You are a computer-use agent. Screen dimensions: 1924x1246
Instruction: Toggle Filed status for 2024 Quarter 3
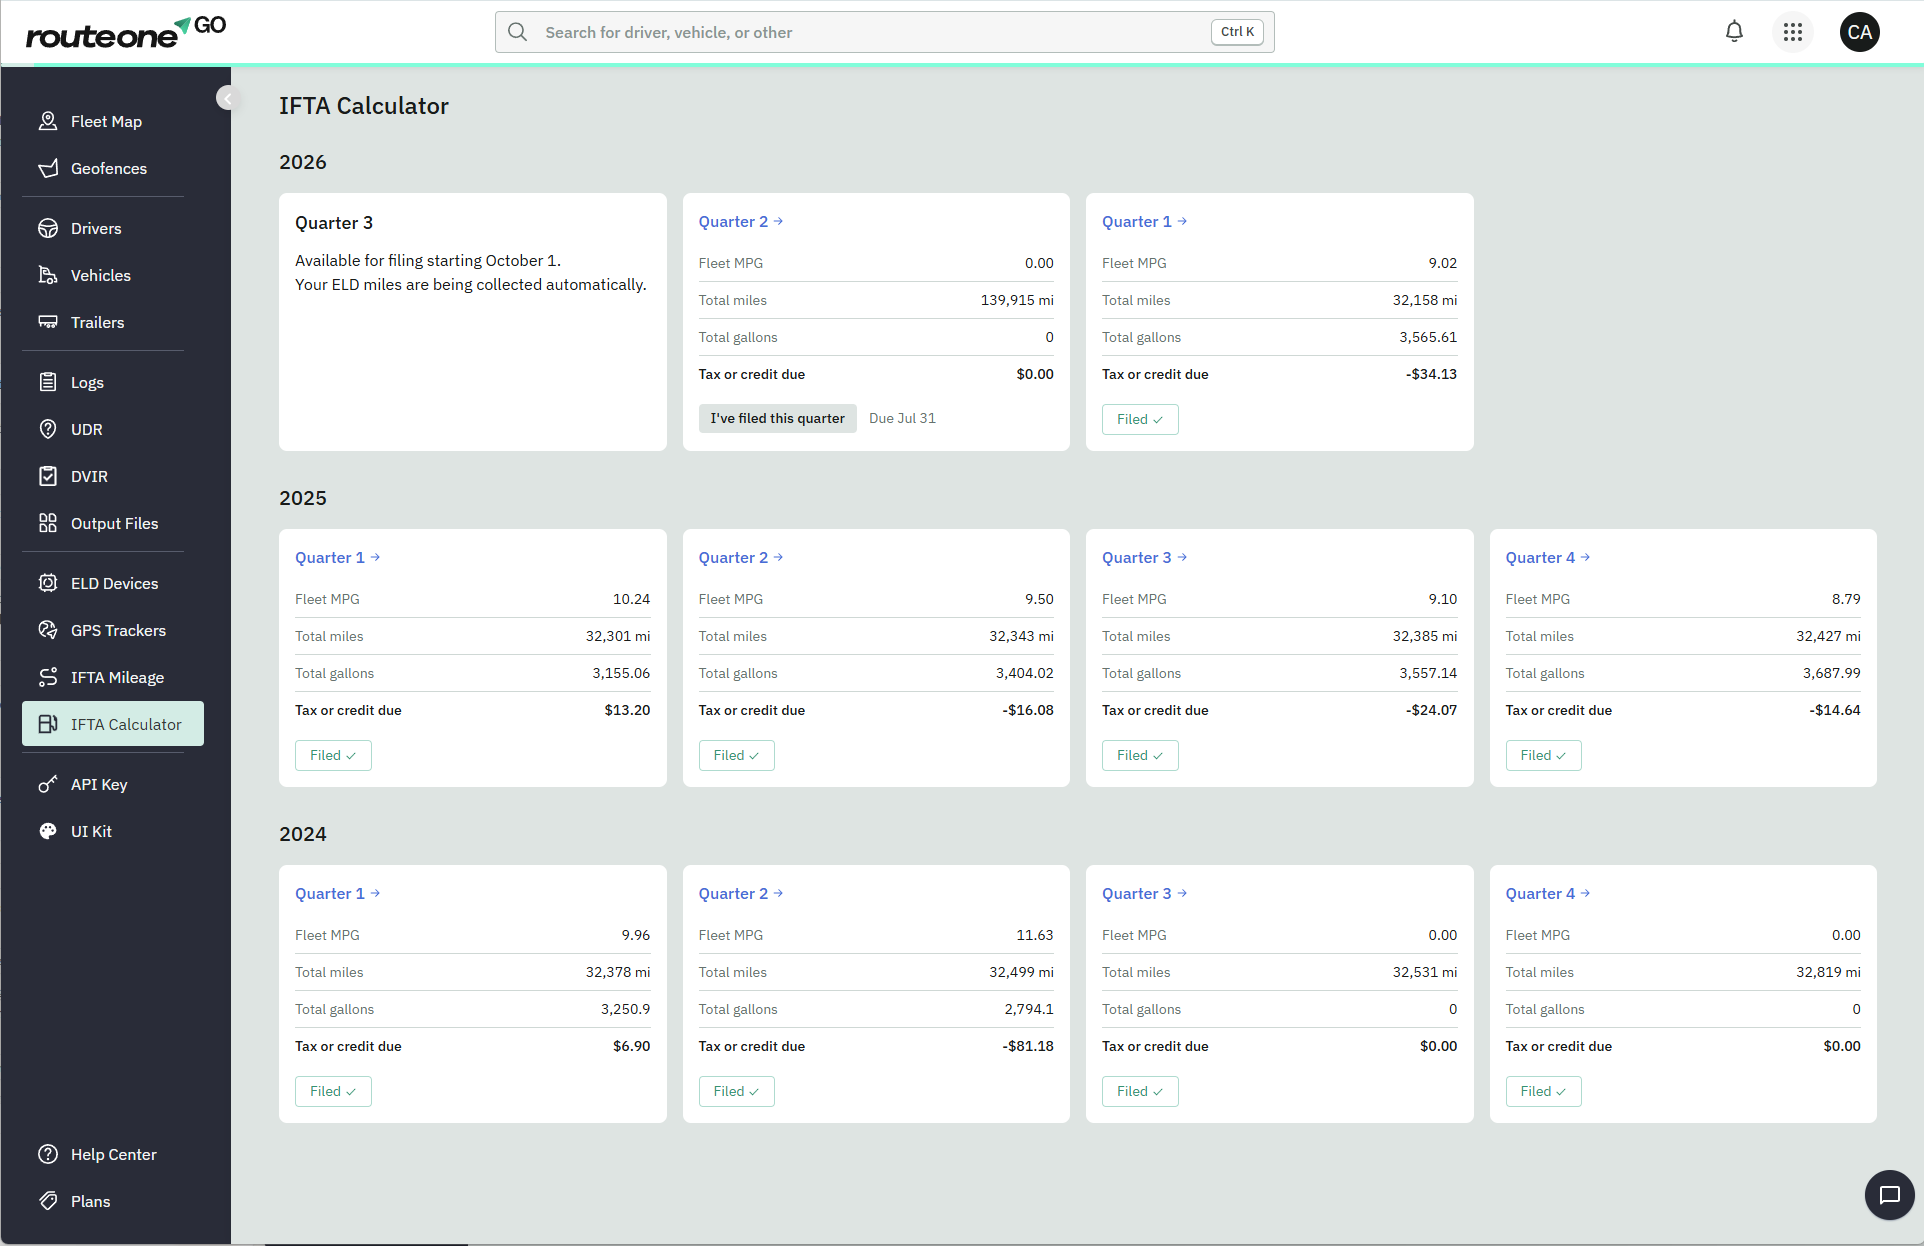1140,1091
